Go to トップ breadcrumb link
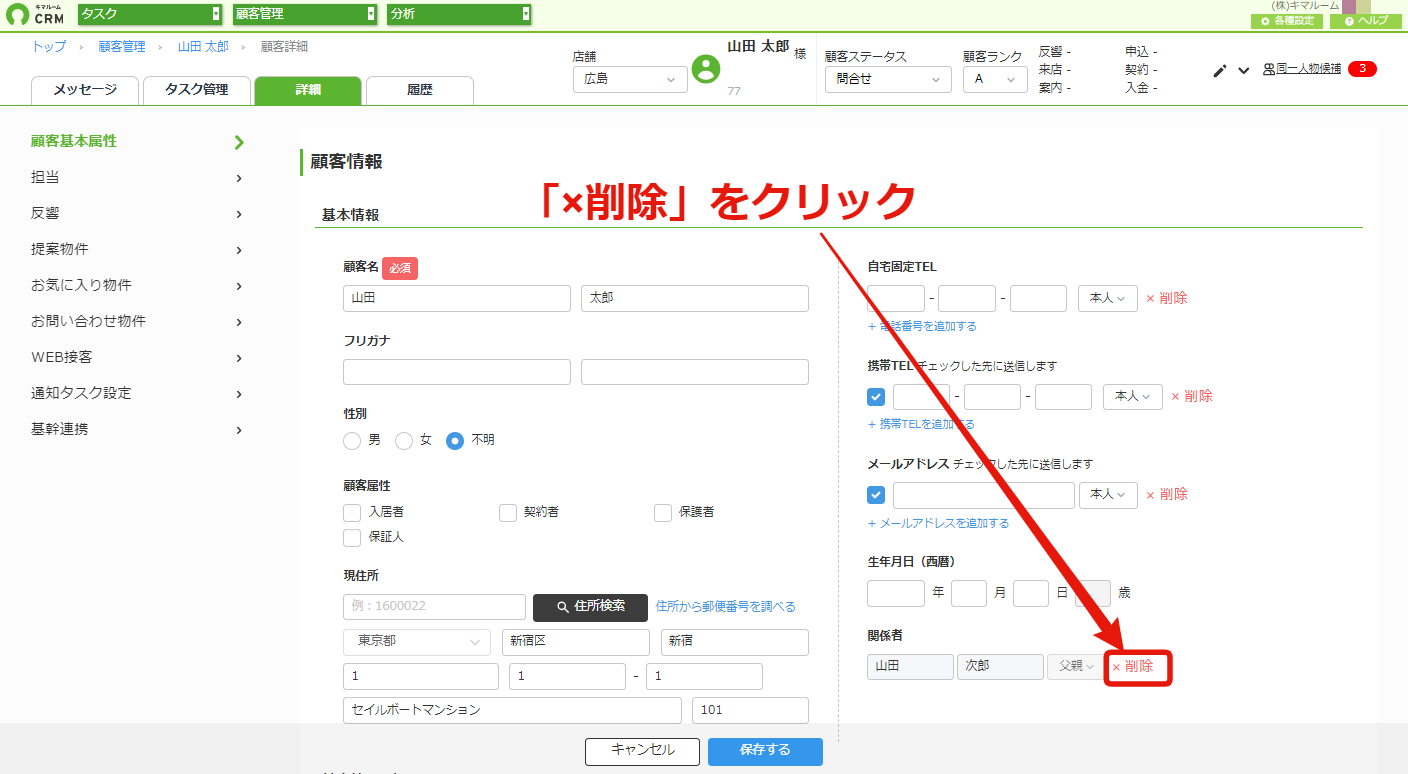 coord(49,47)
